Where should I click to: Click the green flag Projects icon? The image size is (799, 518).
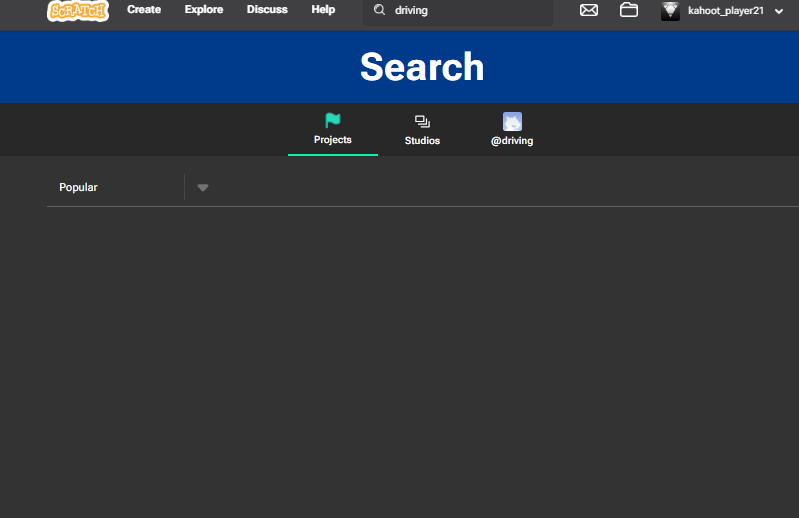[333, 121]
